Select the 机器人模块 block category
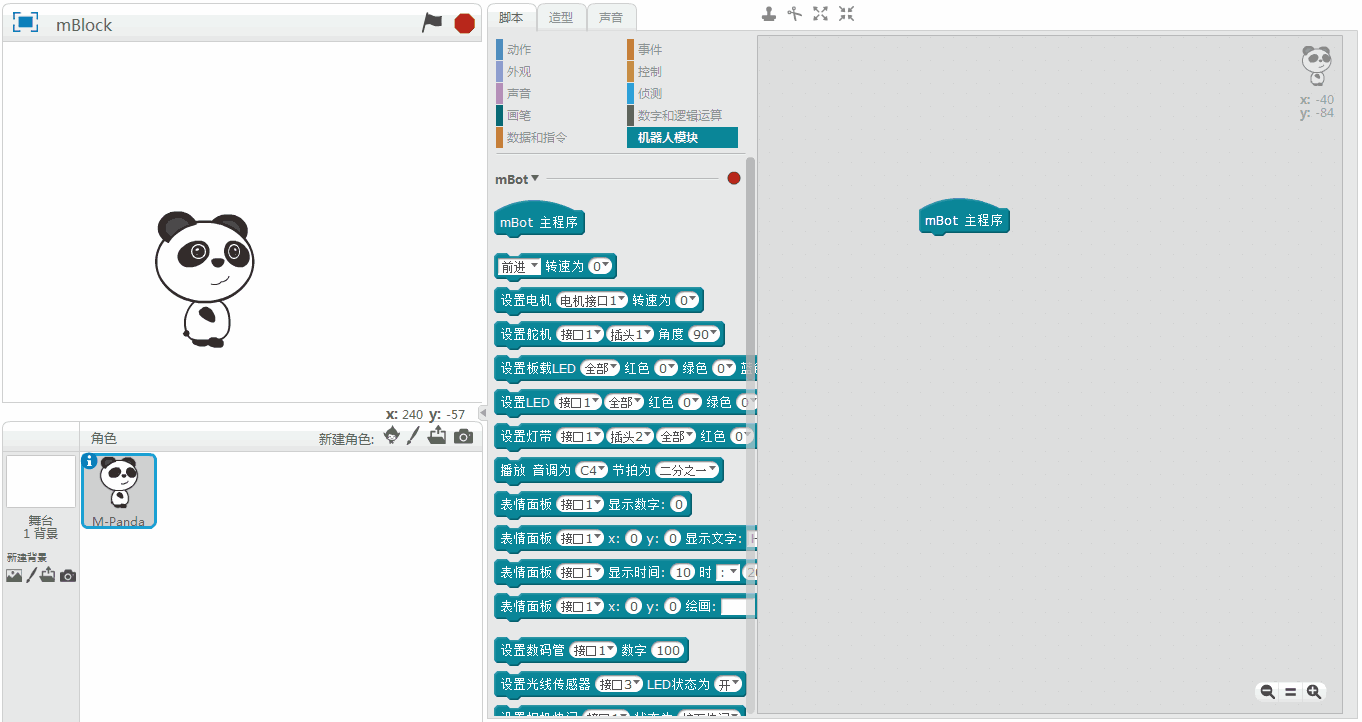The height and width of the screenshot is (722, 1362). pyautogui.click(x=682, y=137)
